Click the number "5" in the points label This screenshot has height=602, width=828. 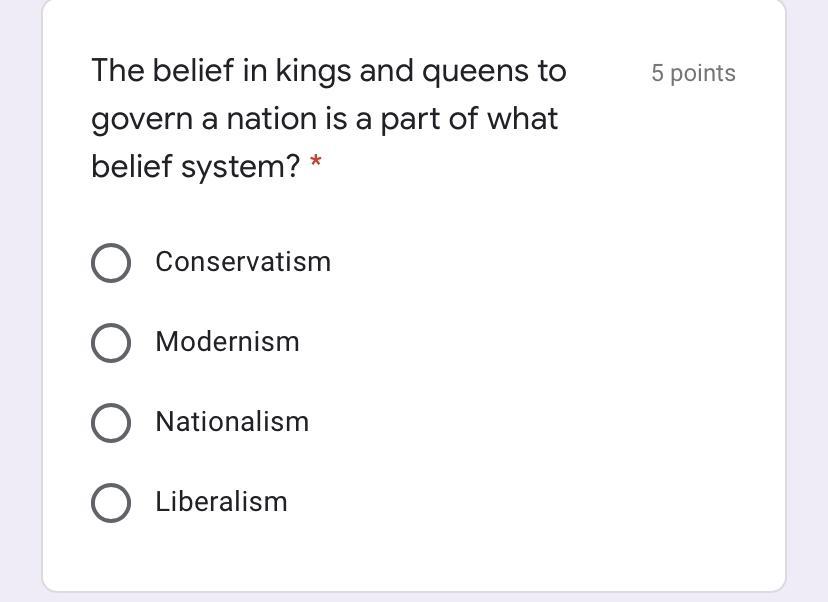coord(658,73)
